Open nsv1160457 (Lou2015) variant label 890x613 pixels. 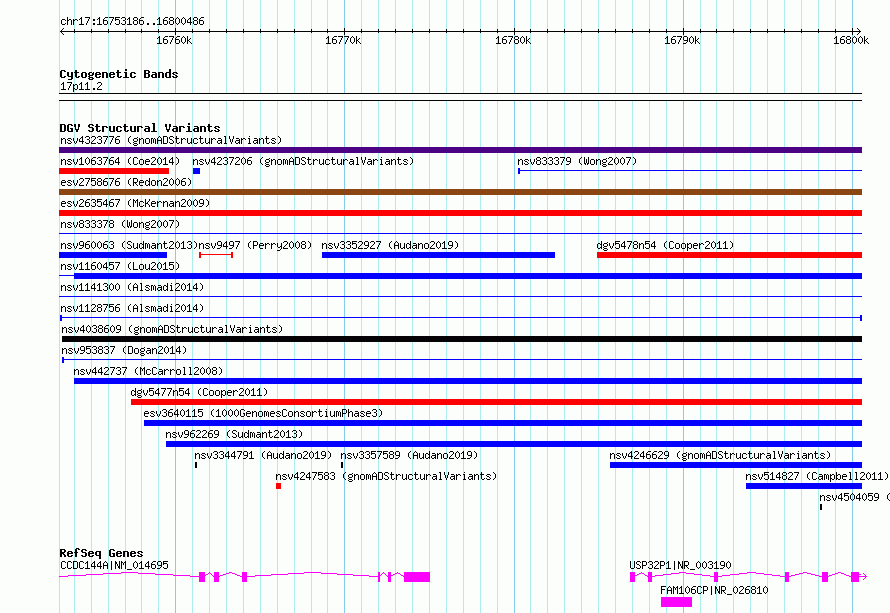click(120, 266)
